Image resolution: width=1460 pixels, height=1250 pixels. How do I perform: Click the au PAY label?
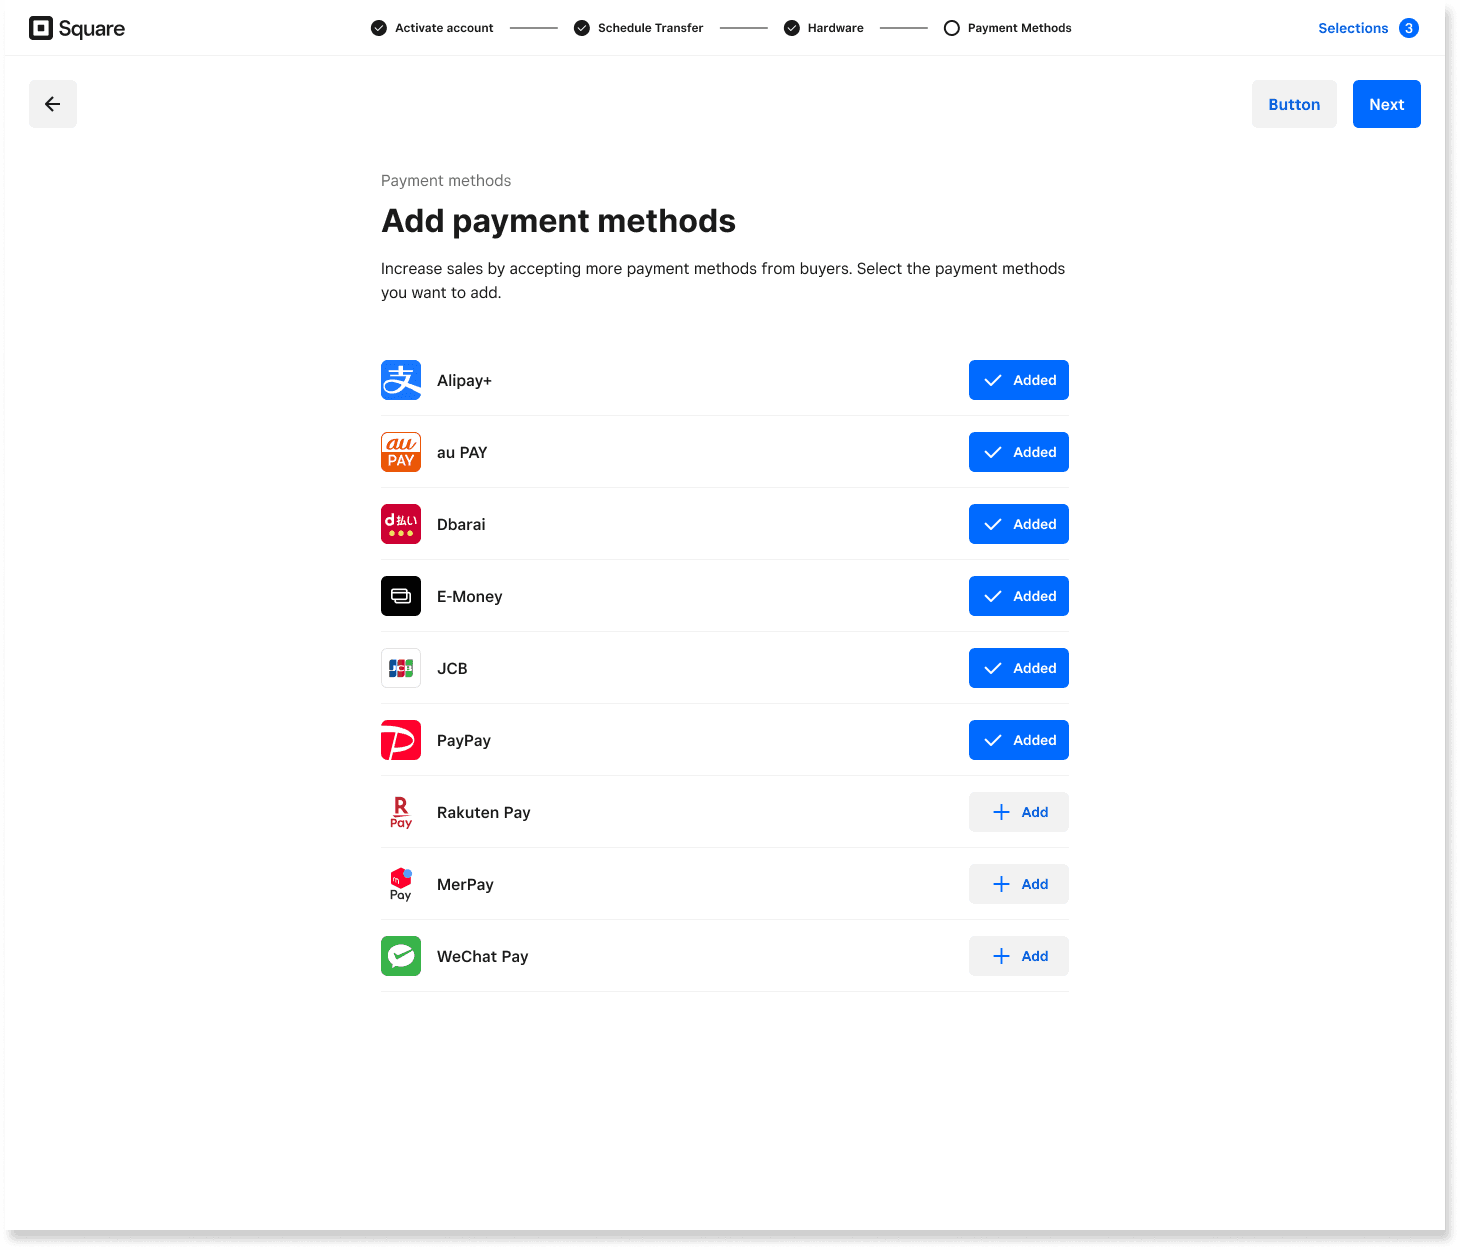[462, 452]
